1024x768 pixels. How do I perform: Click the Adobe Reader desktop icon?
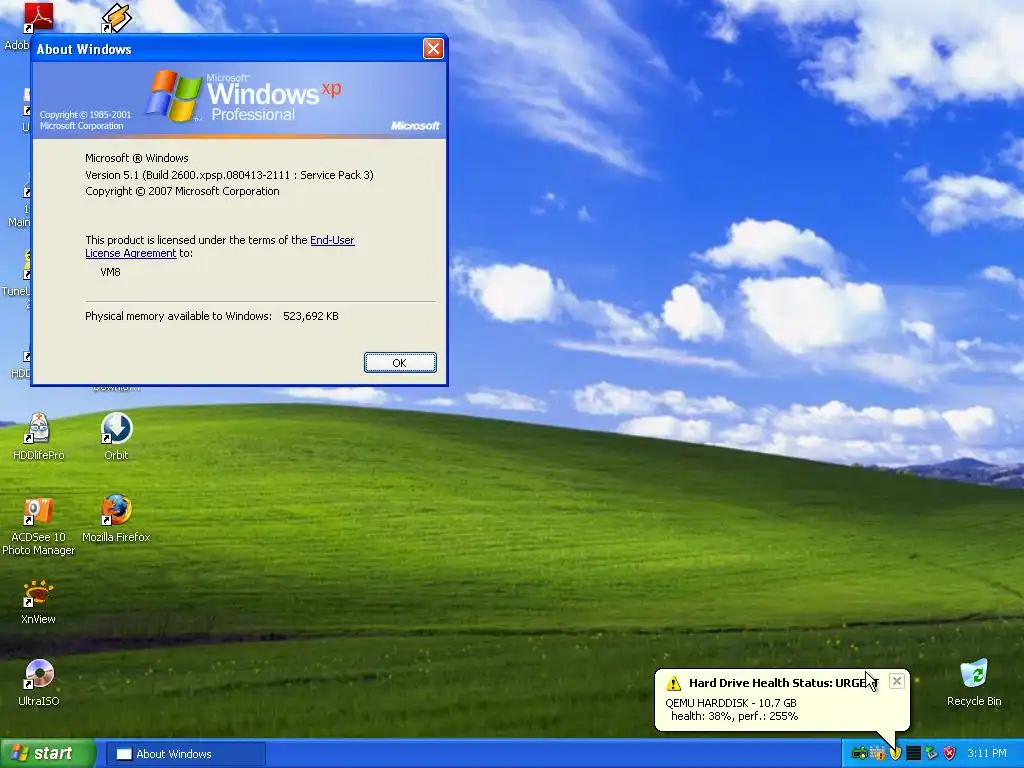point(37,18)
